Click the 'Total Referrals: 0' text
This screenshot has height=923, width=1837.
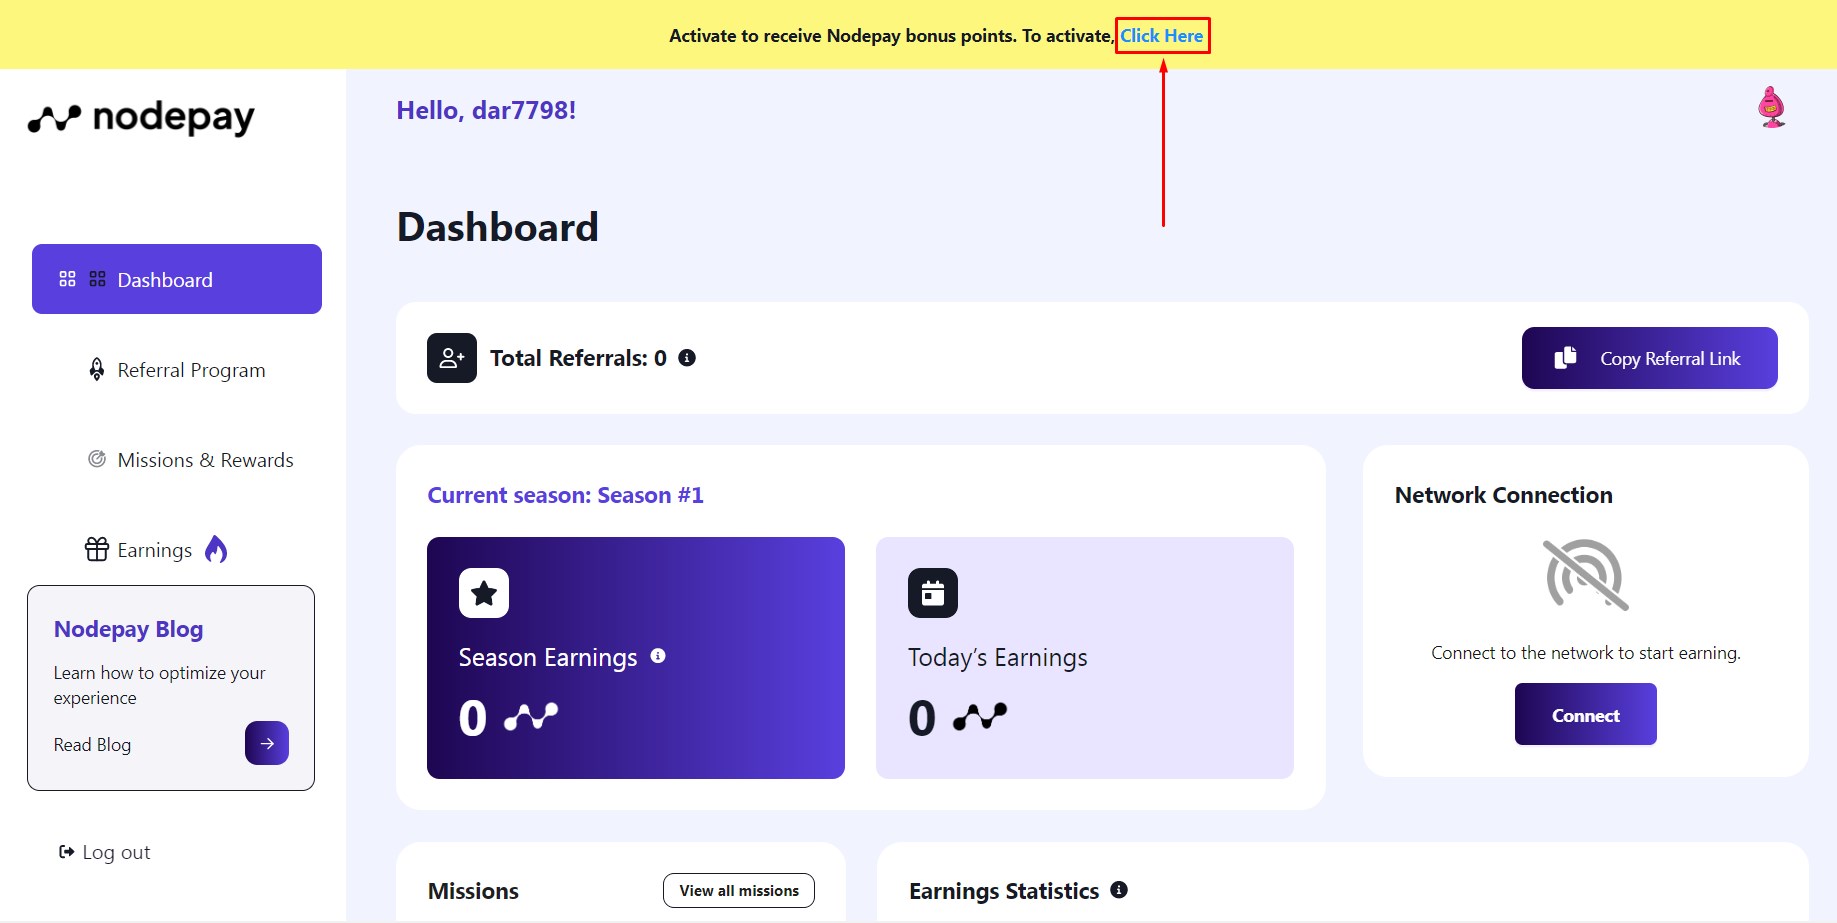click(x=579, y=358)
